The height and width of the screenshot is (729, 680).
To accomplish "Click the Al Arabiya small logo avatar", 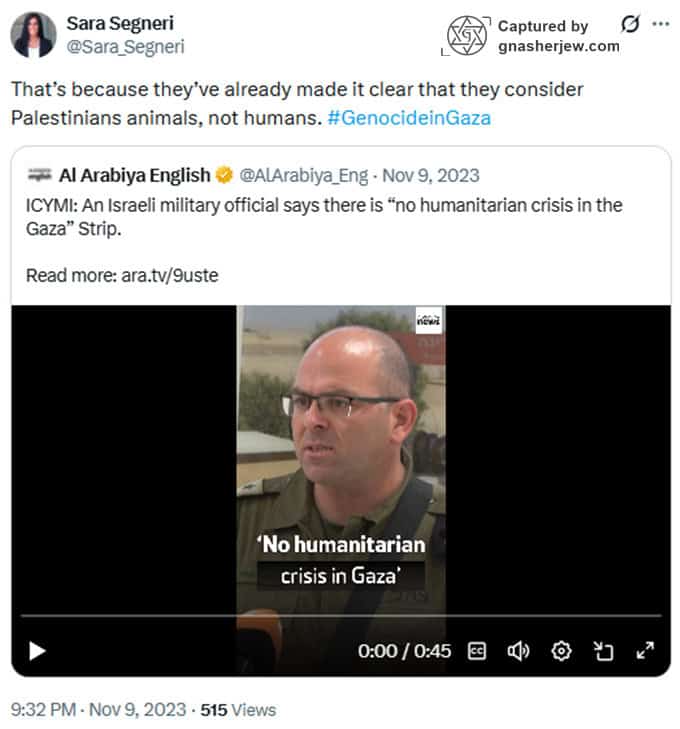I will 40,175.
